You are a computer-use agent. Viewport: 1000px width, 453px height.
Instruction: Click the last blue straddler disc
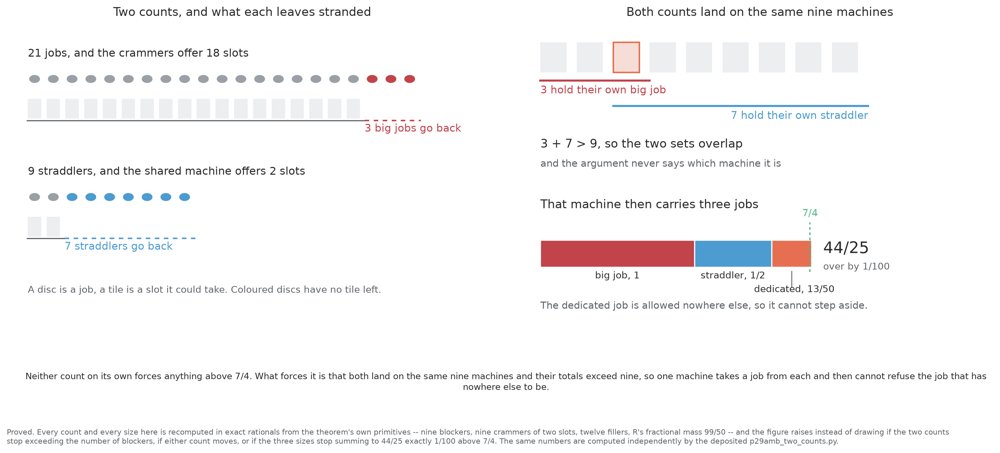coord(184,197)
